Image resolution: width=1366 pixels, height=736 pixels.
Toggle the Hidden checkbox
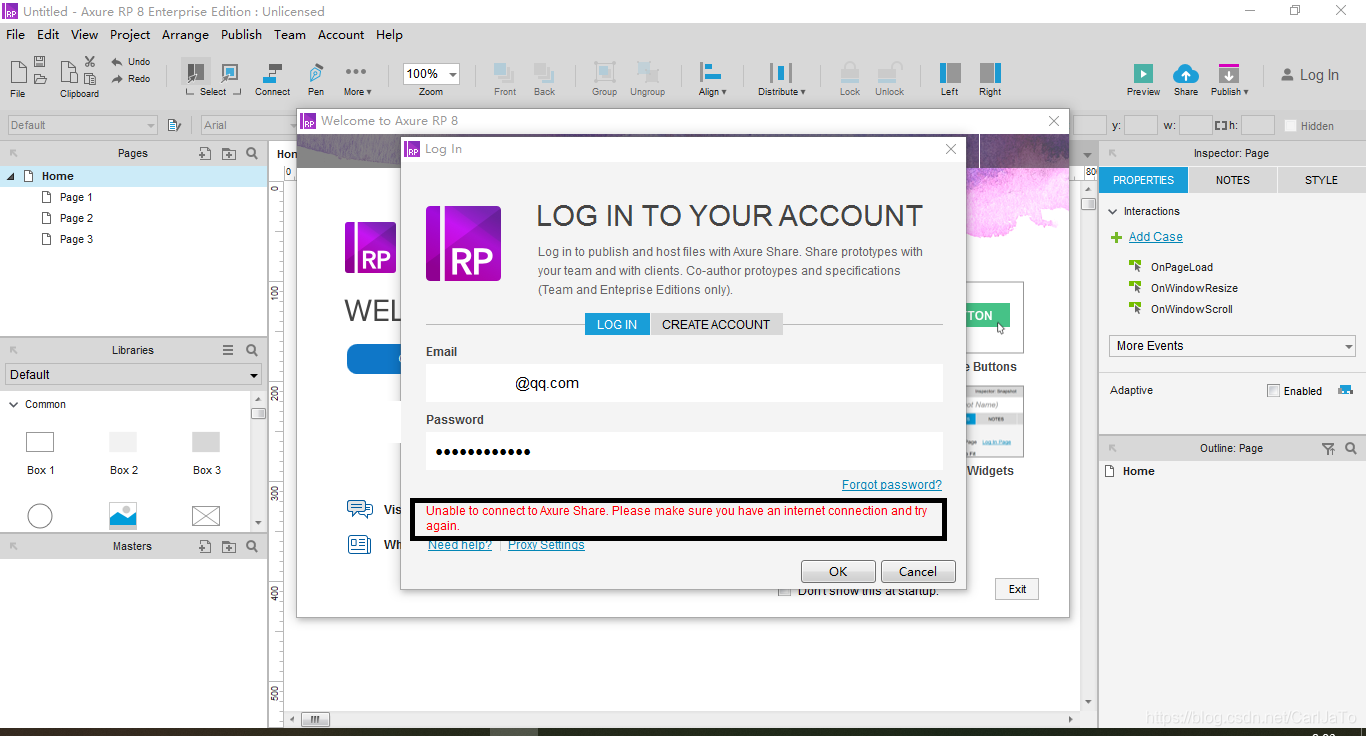pyautogui.click(x=1290, y=126)
